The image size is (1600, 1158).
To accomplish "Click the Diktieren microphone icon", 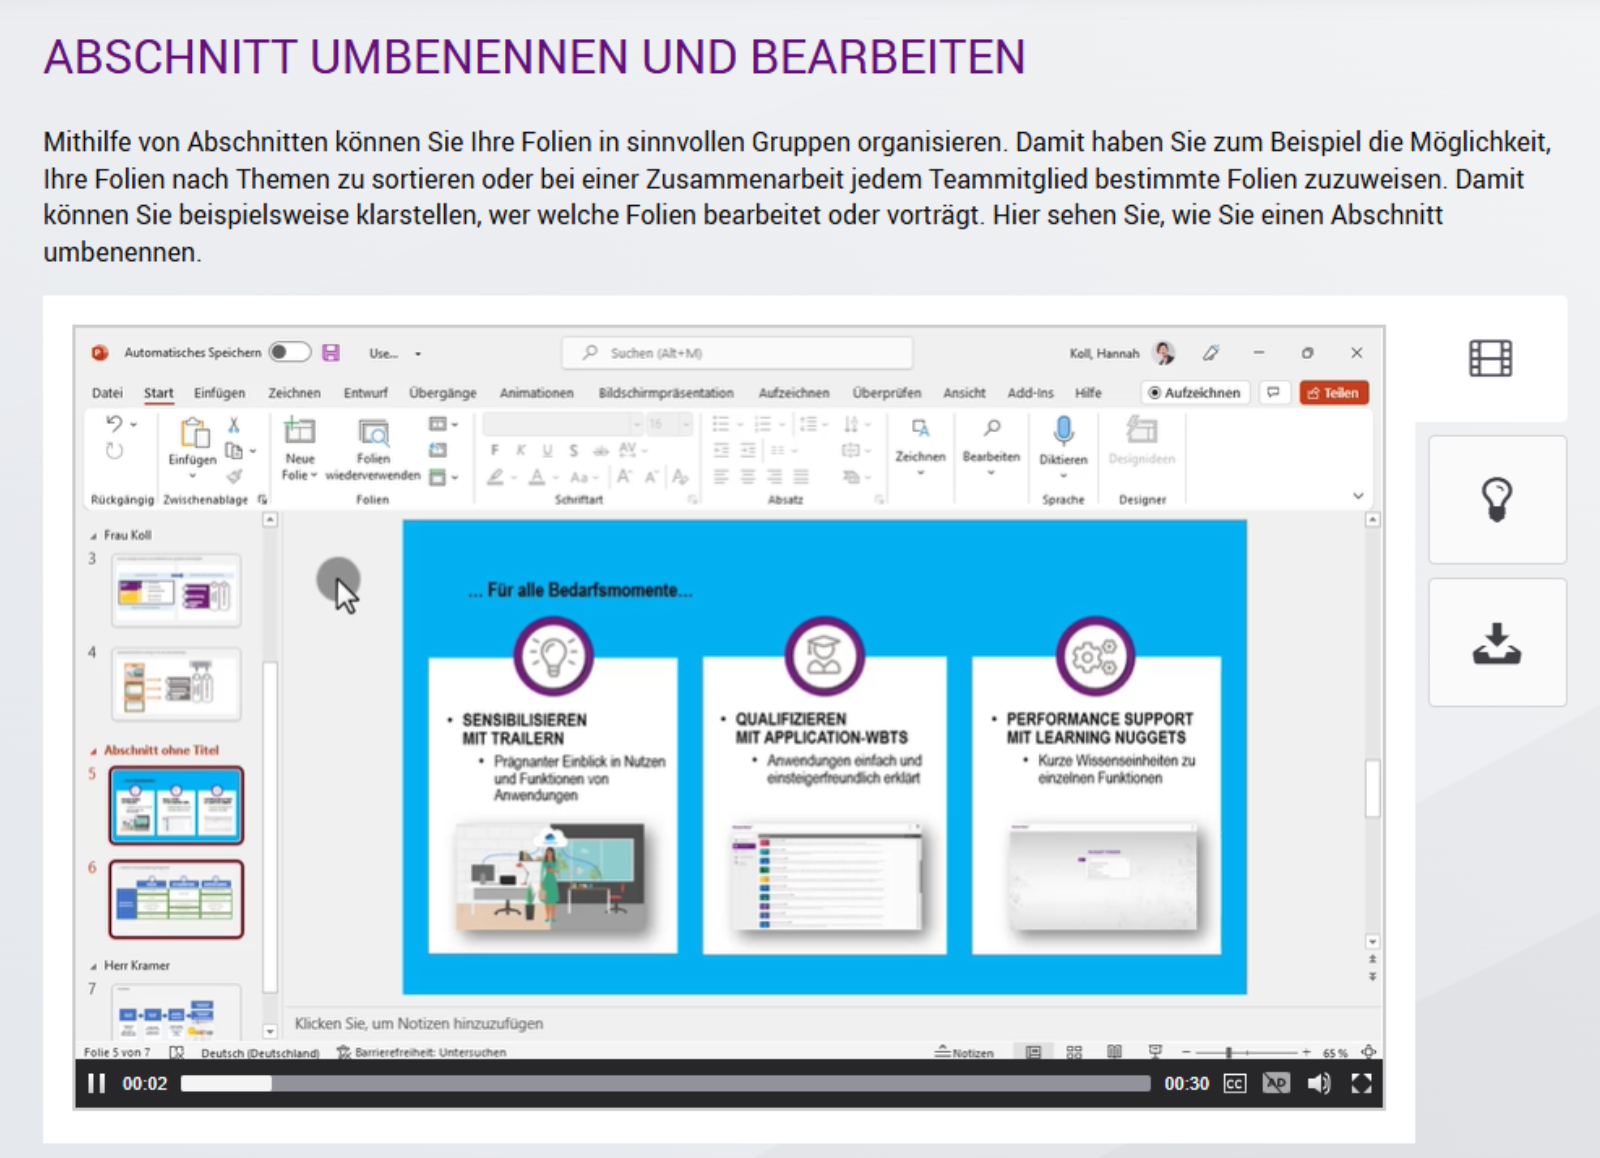I will (x=1063, y=432).
